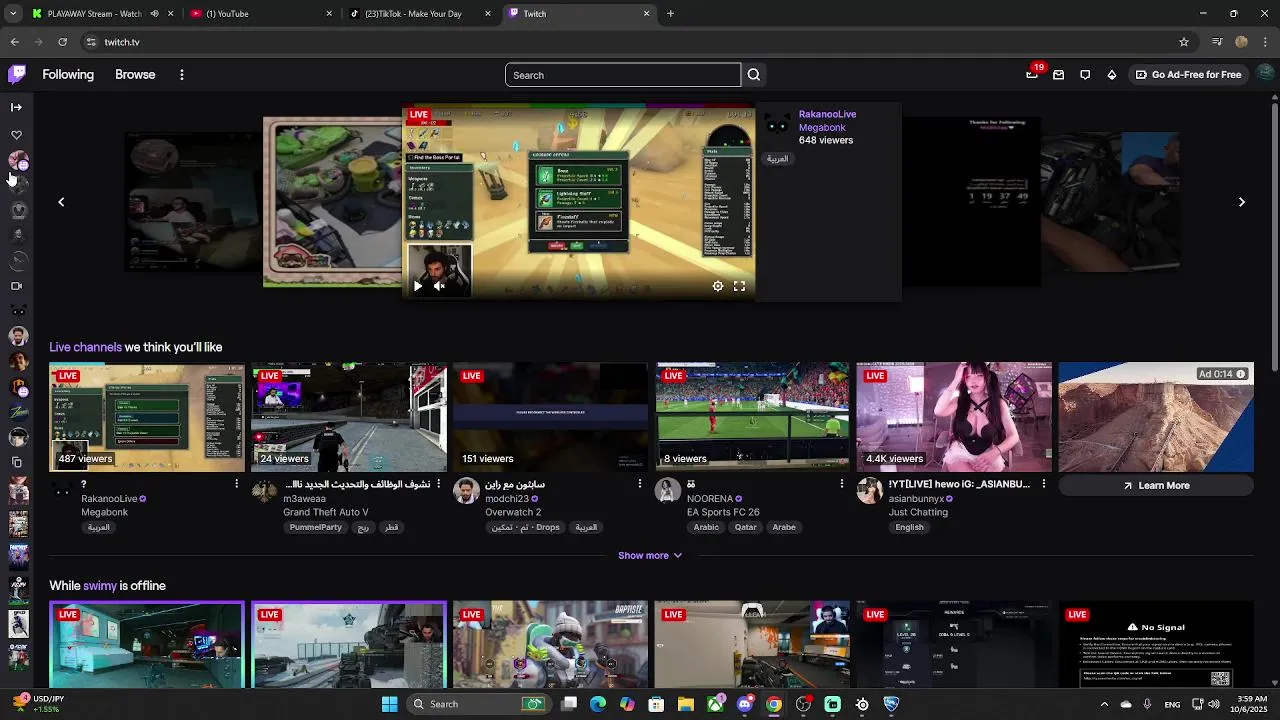Screen dimensions: 1280x720
Task: Click Learn More on the ad
Action: 1156,485
